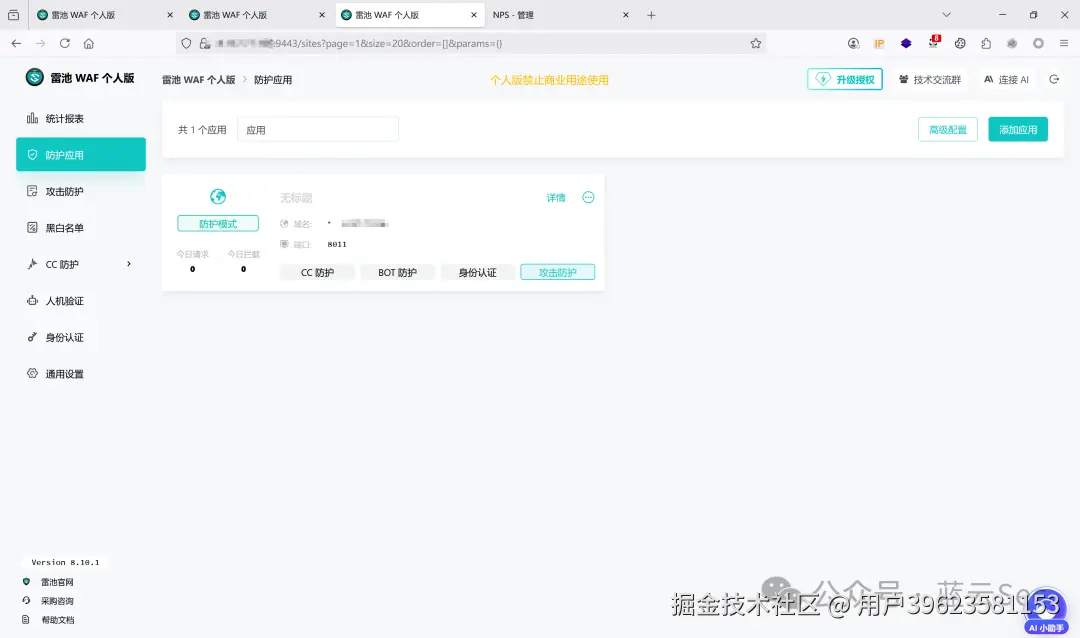Go to browser home page

click(89, 43)
